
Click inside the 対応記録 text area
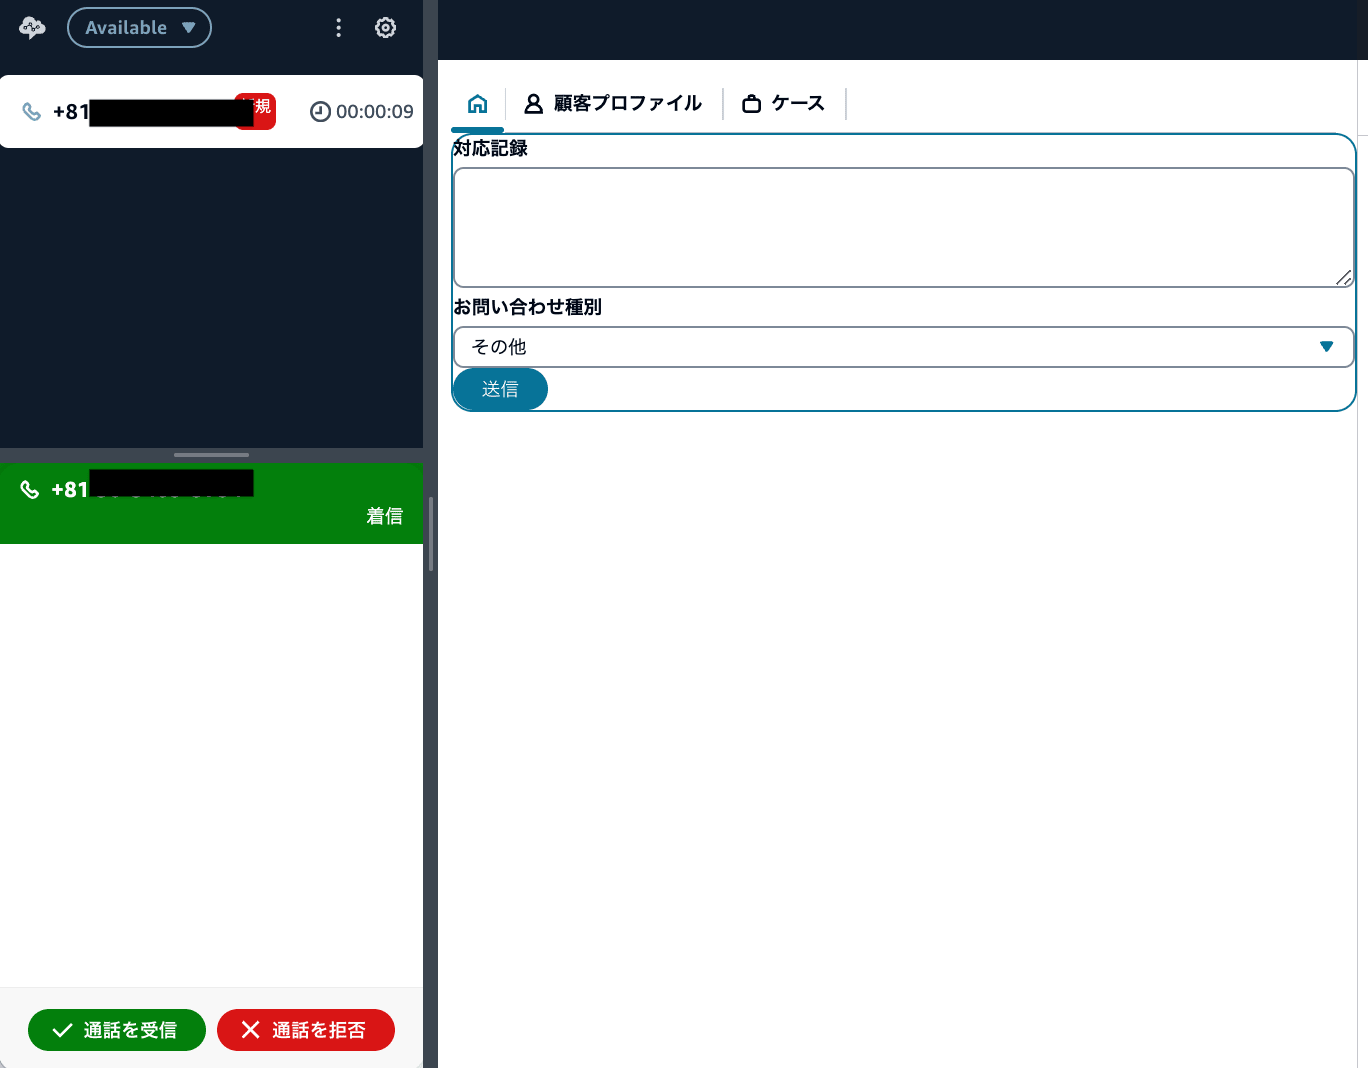(904, 228)
